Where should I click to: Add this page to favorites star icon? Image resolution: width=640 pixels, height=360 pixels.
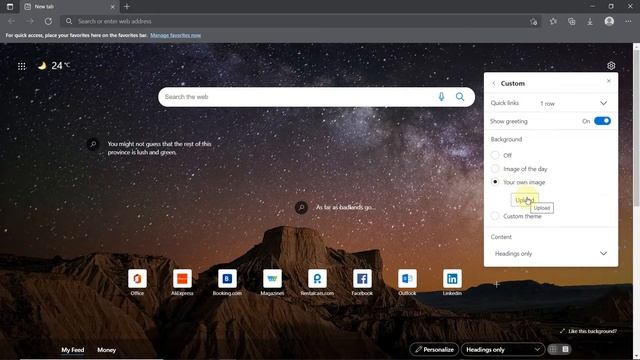533,22
